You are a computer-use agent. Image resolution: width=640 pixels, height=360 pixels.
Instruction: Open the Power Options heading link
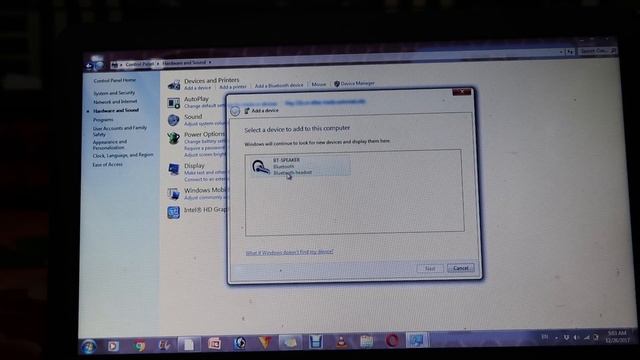[204, 134]
